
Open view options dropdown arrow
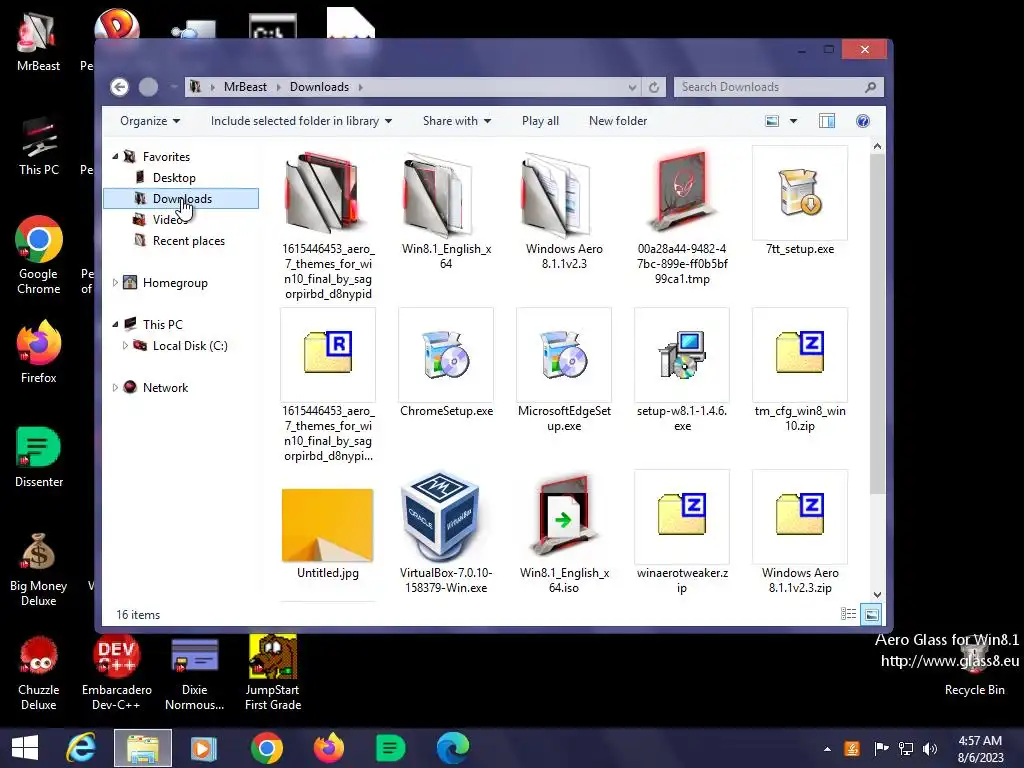(x=793, y=121)
